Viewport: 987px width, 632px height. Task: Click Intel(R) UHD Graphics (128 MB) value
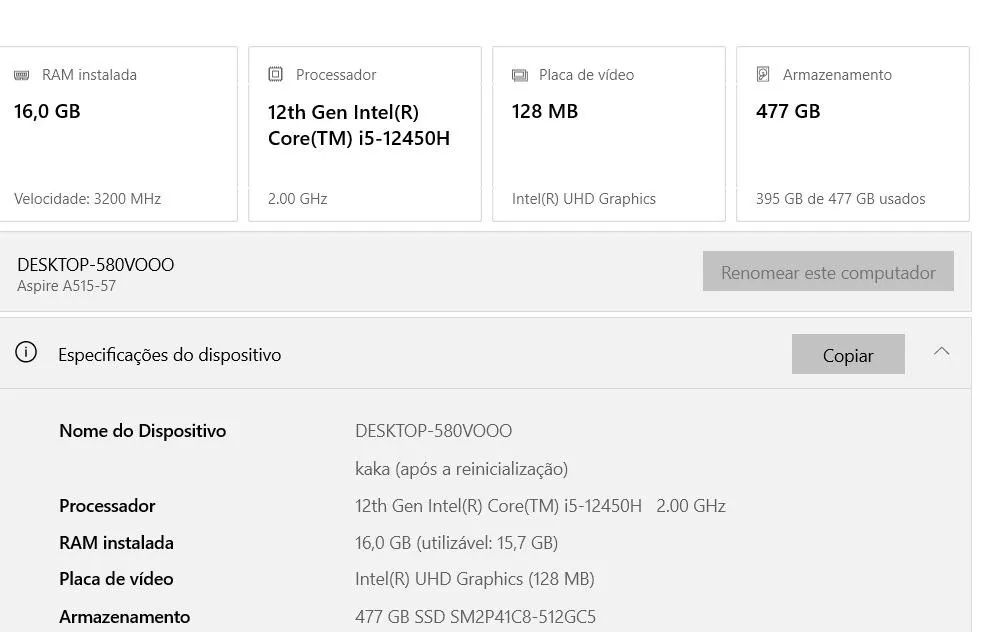(475, 579)
